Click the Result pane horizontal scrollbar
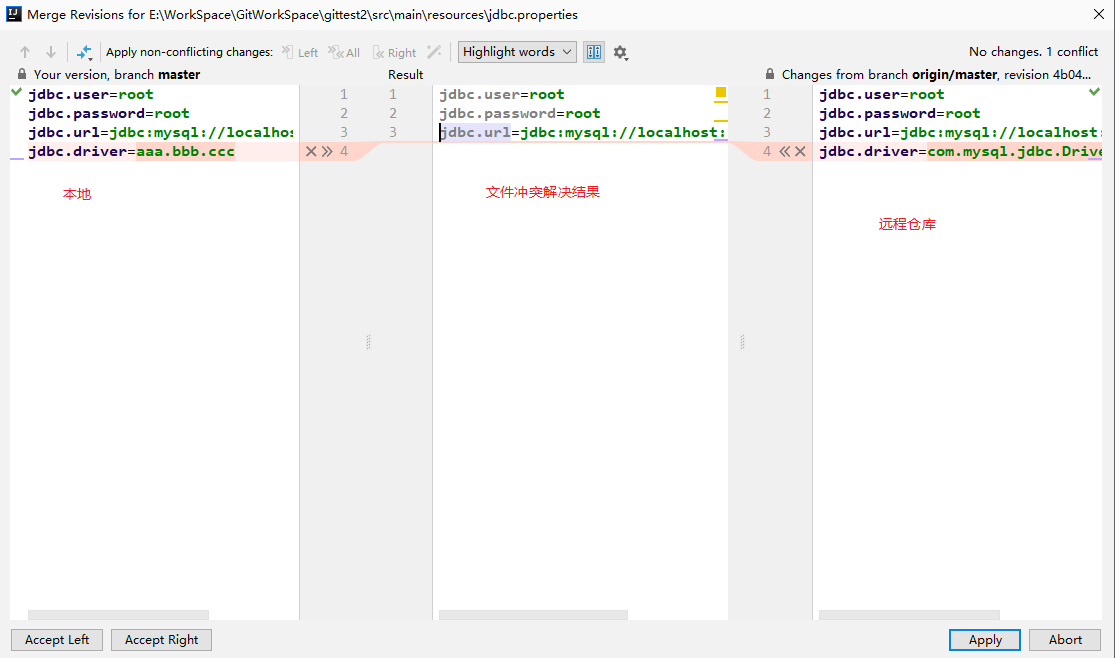Image resolution: width=1115 pixels, height=658 pixels. click(x=533, y=615)
